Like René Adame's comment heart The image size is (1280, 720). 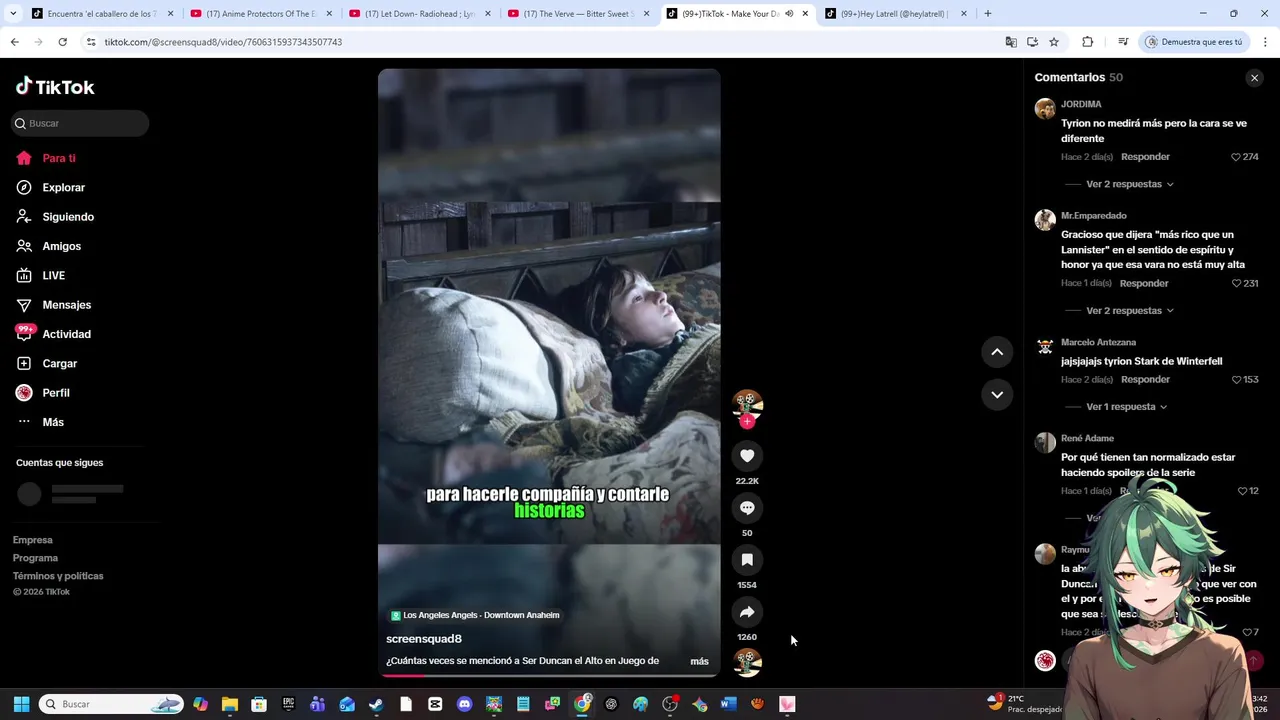1242,491
